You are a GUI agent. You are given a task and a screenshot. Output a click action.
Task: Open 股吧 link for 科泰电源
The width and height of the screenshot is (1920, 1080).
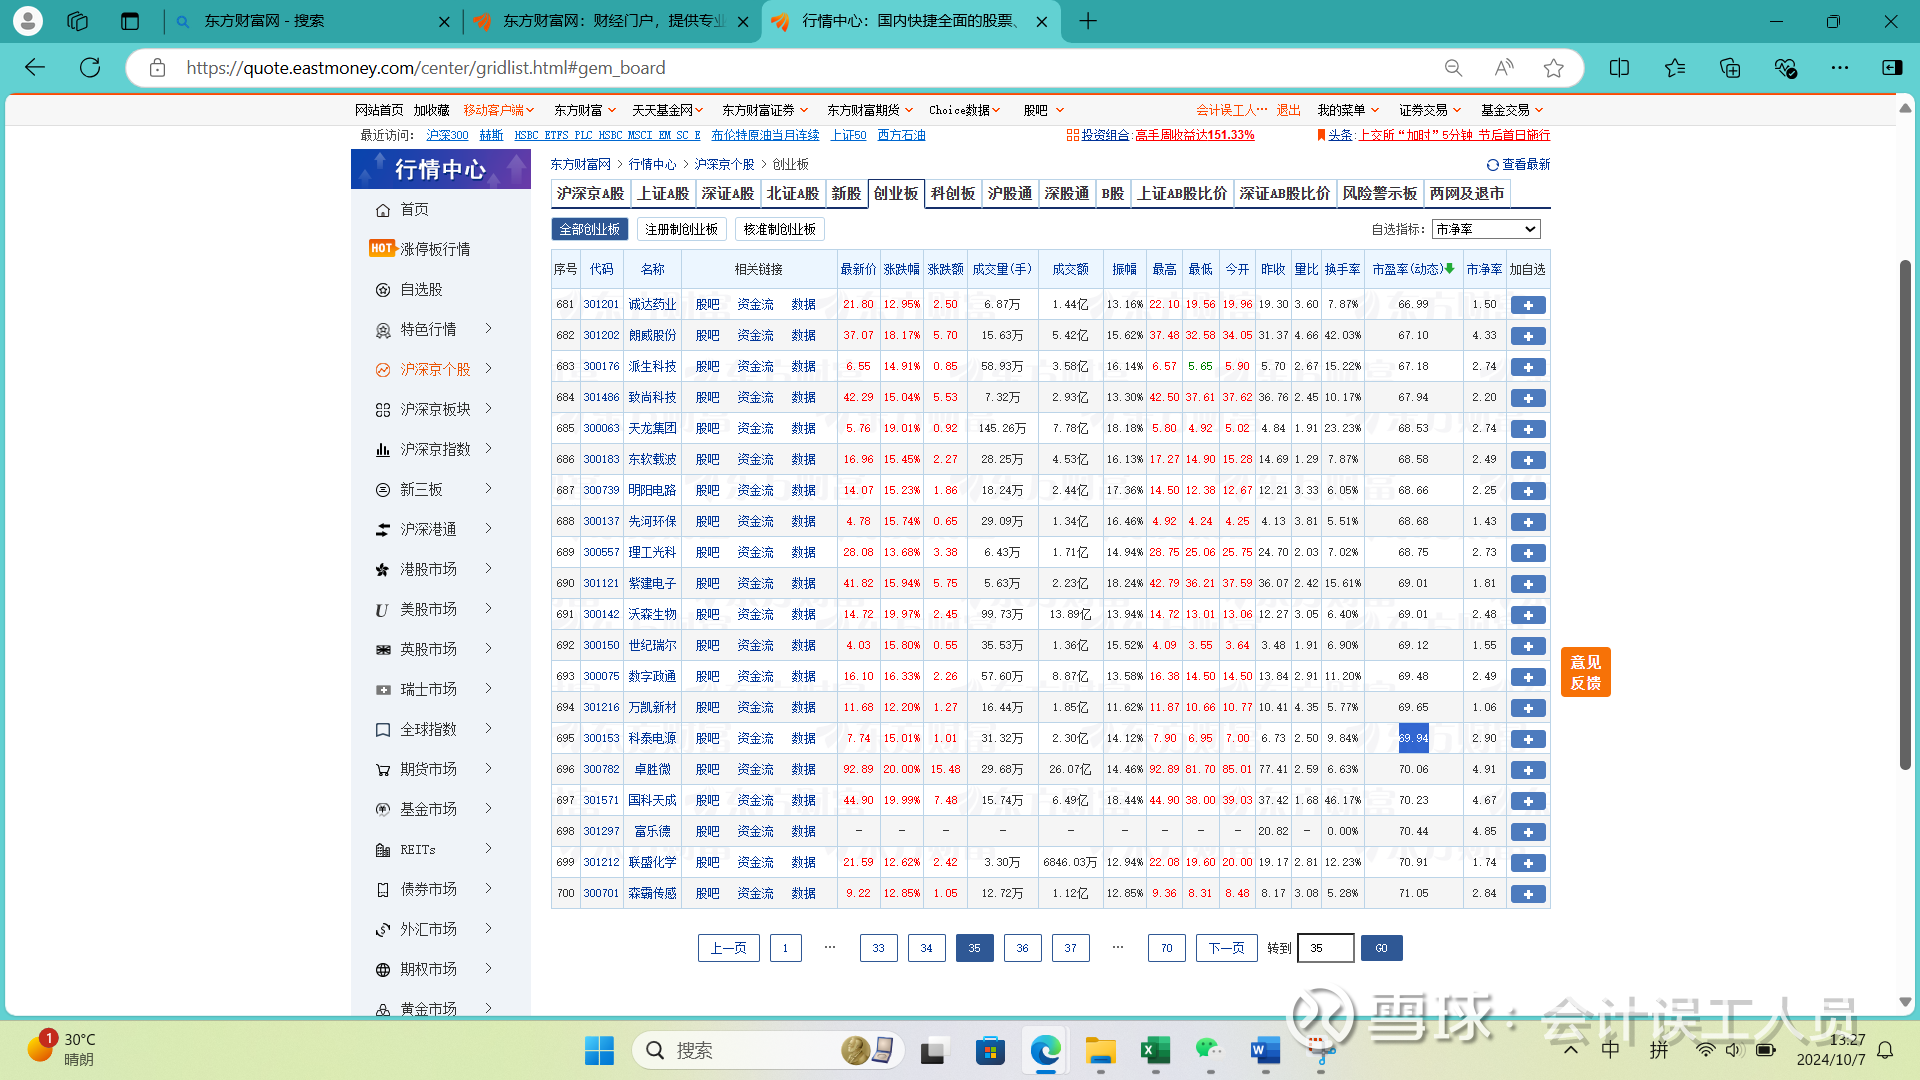click(x=707, y=739)
